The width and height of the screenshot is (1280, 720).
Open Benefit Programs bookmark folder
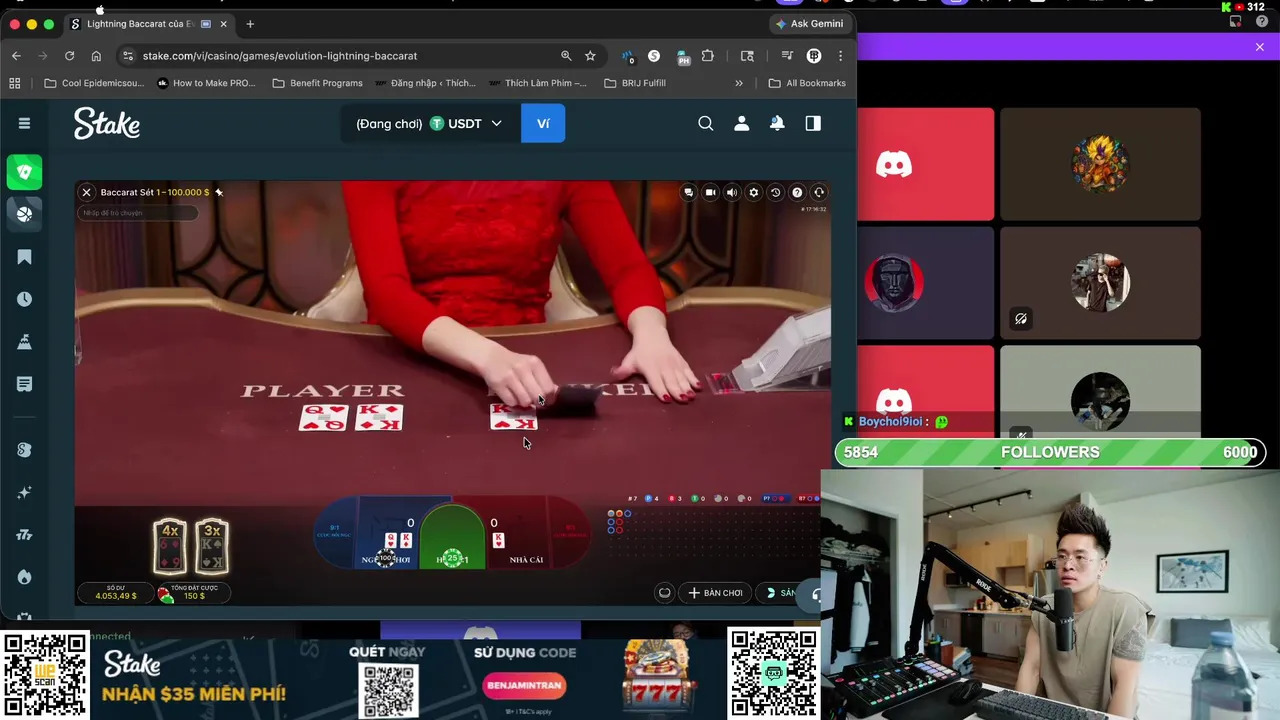pos(317,83)
